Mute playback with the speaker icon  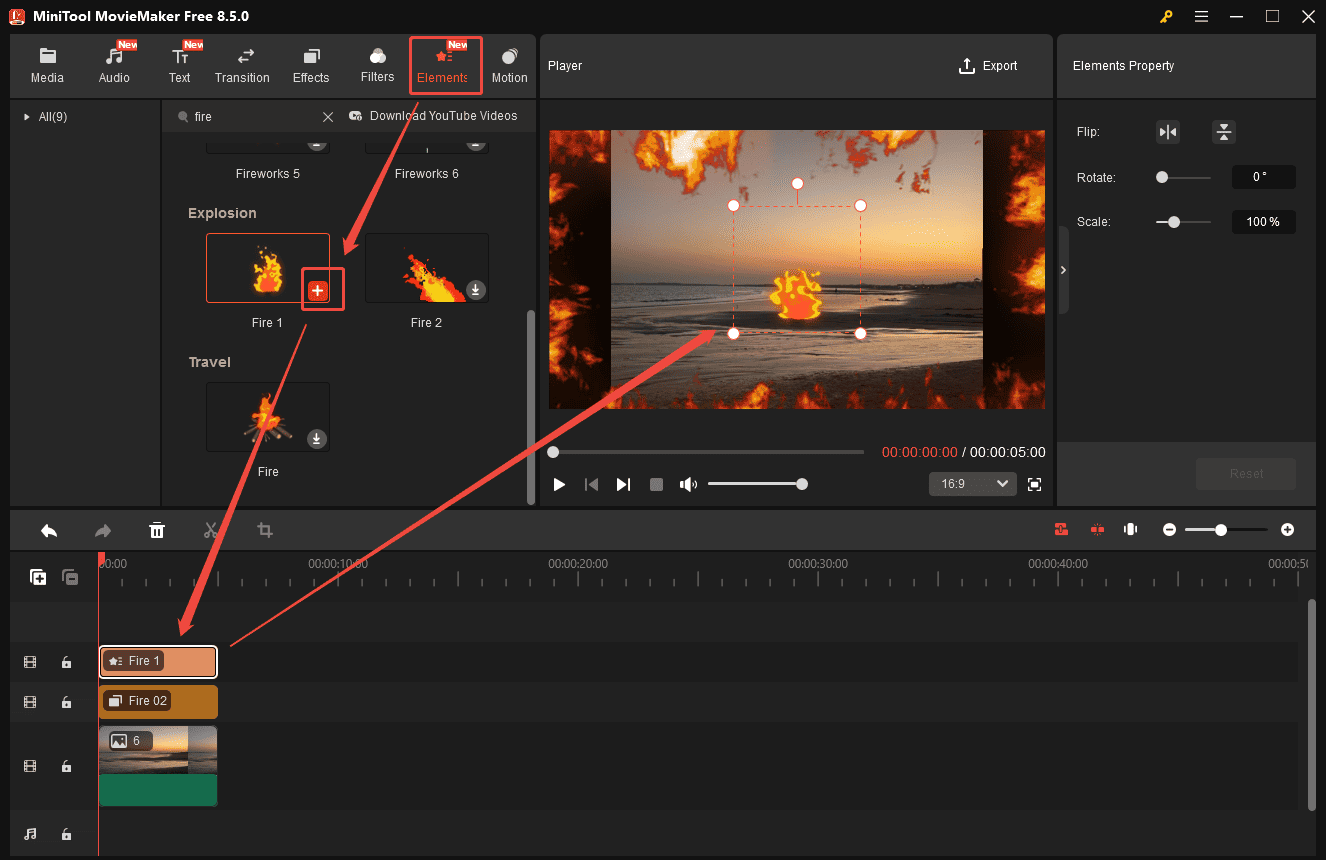point(688,484)
